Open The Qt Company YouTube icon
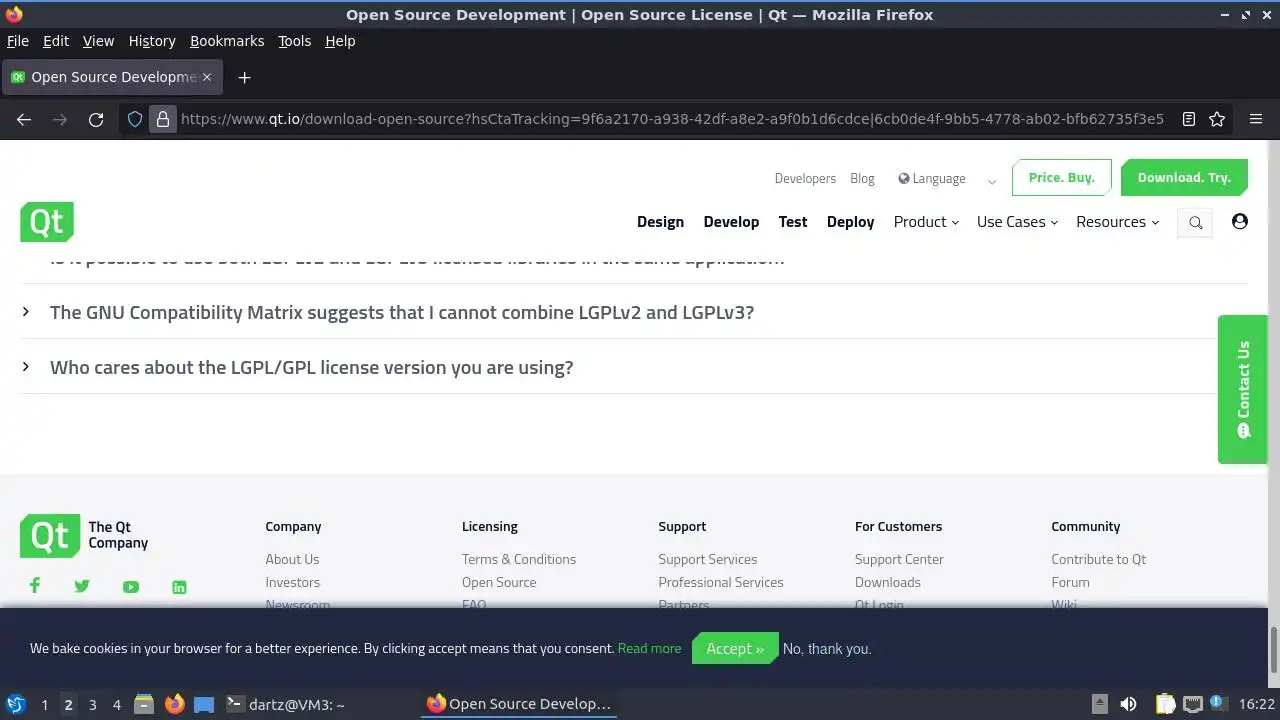The width and height of the screenshot is (1280, 720). pyautogui.click(x=131, y=587)
